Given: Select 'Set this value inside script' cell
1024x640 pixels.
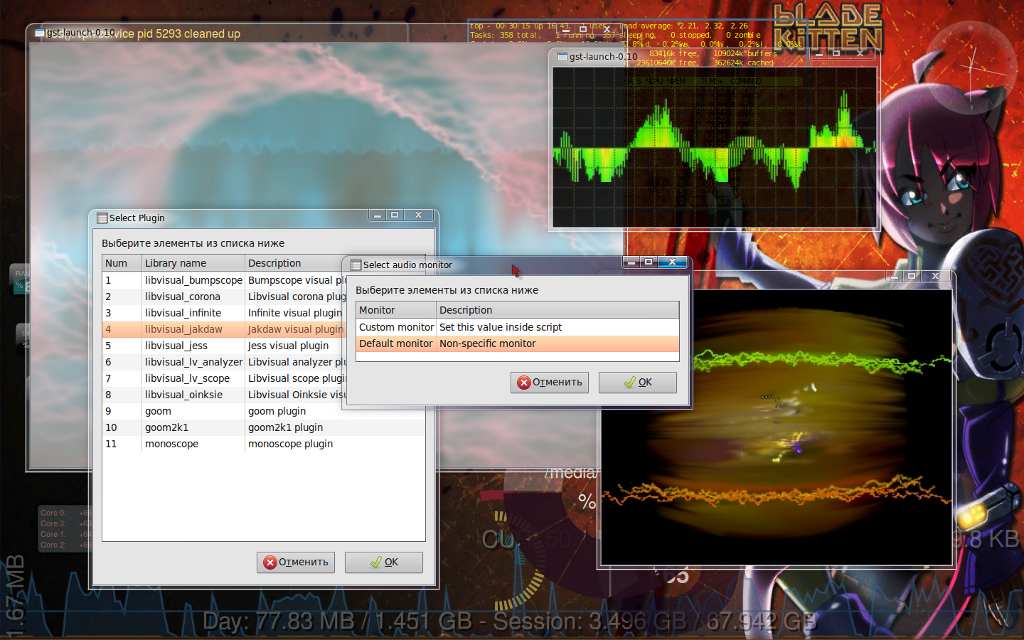Looking at the screenshot, I should [500, 327].
